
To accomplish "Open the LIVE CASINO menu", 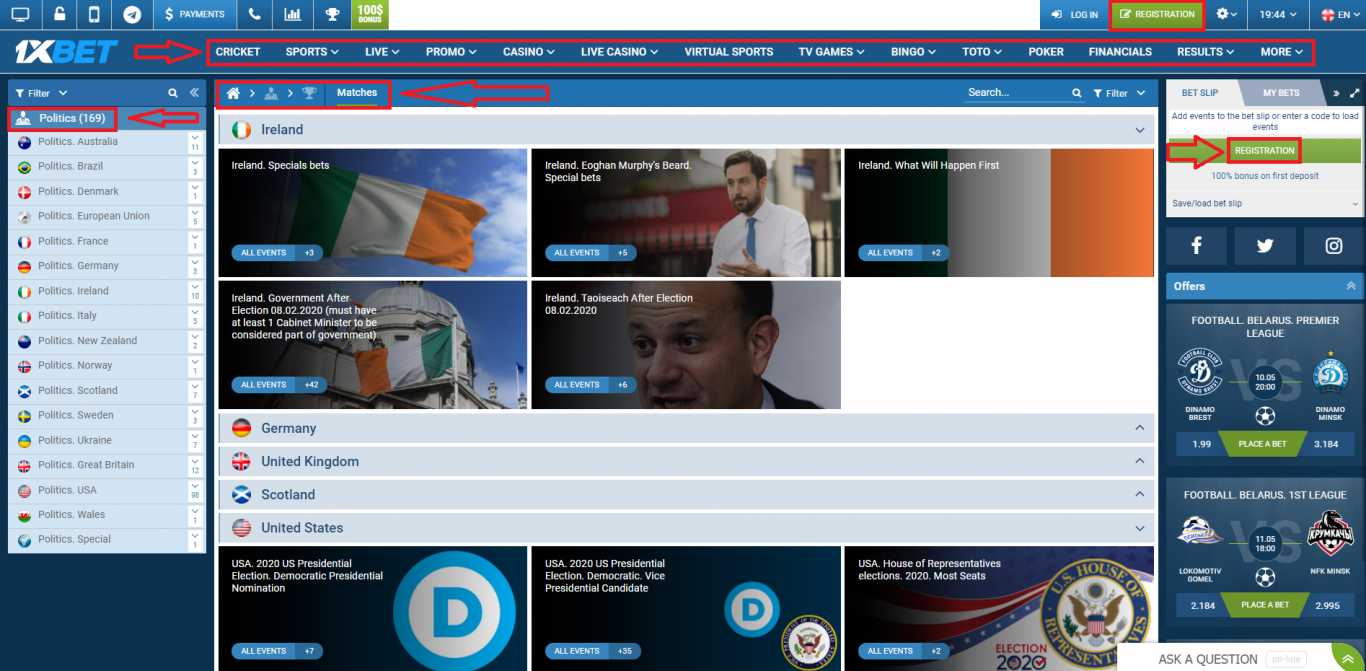I will click(x=619, y=52).
